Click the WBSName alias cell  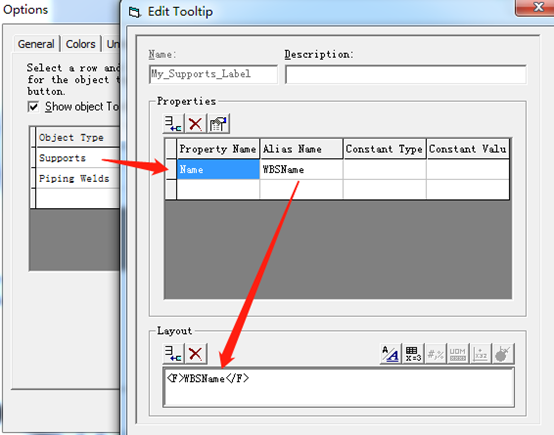pyautogui.click(x=301, y=169)
